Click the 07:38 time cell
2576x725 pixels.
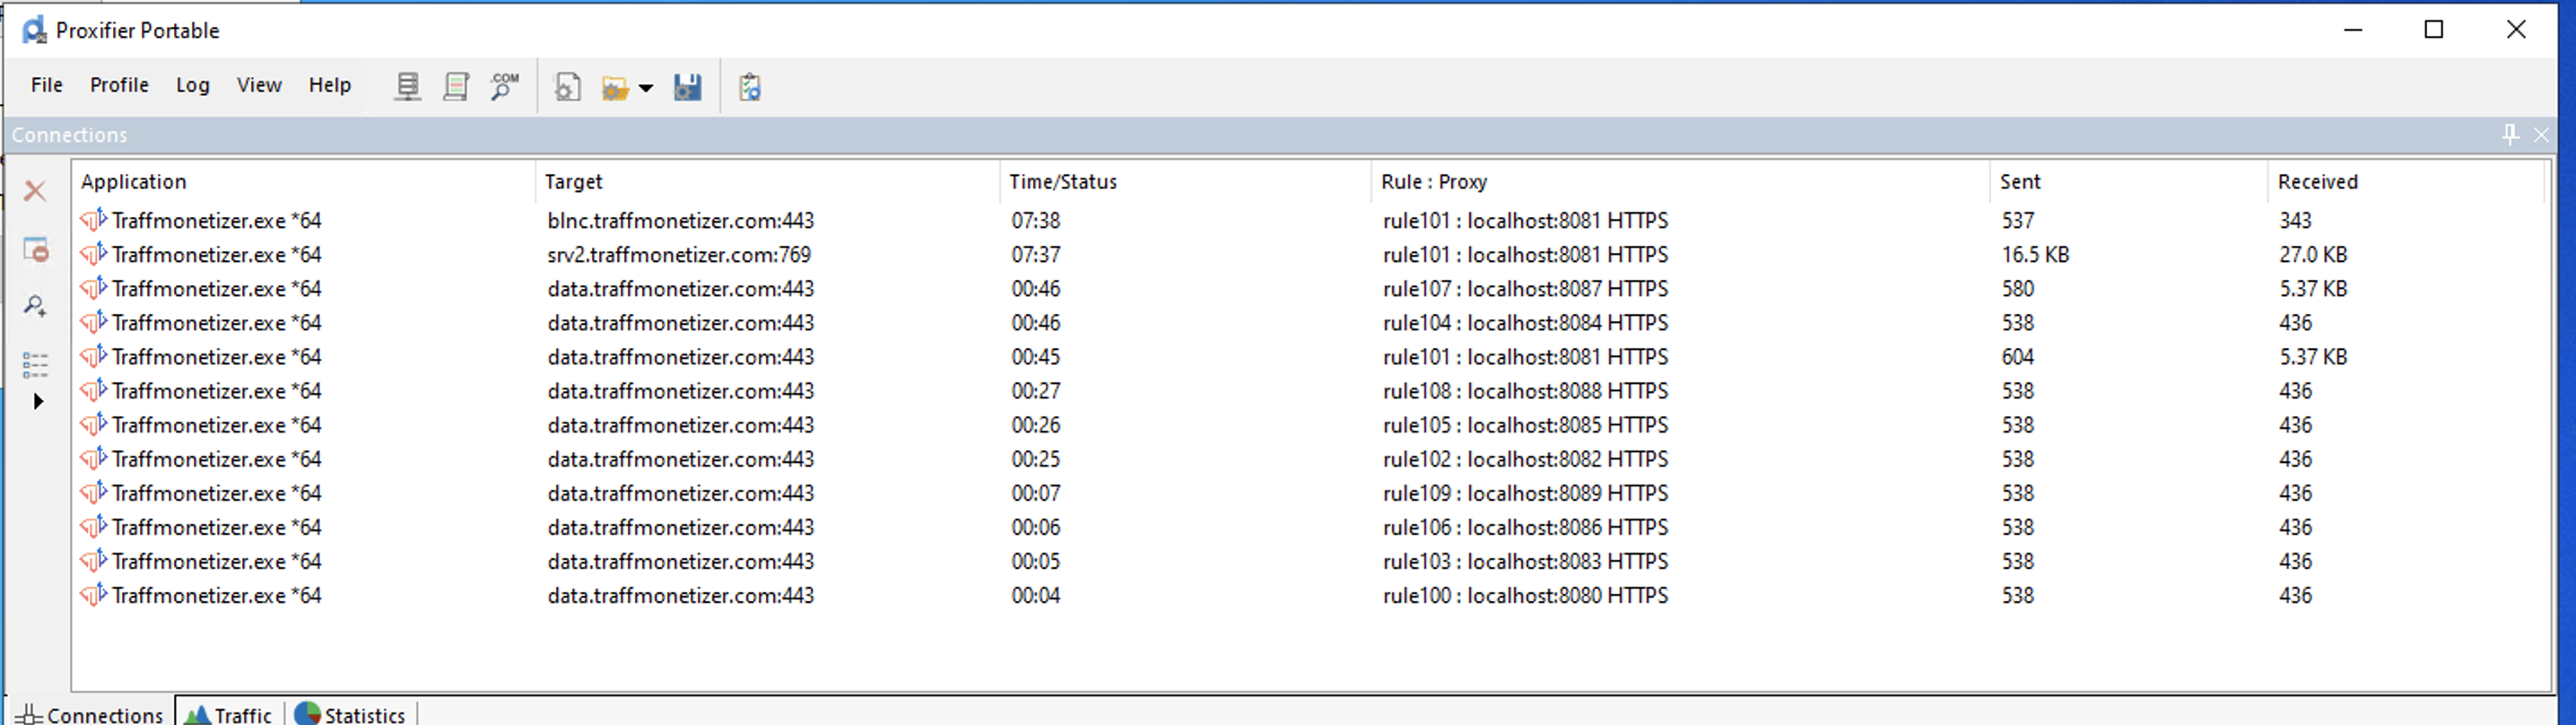click(x=1036, y=220)
